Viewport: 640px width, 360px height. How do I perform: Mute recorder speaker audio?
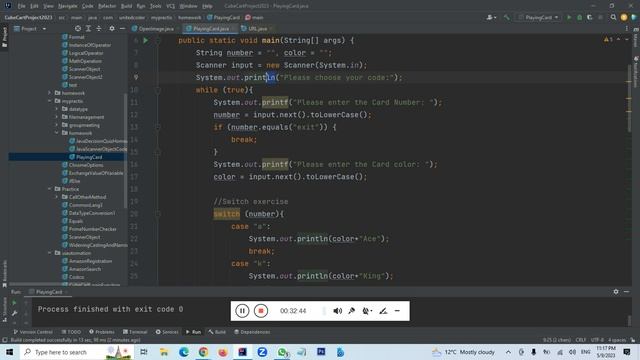[338, 311]
